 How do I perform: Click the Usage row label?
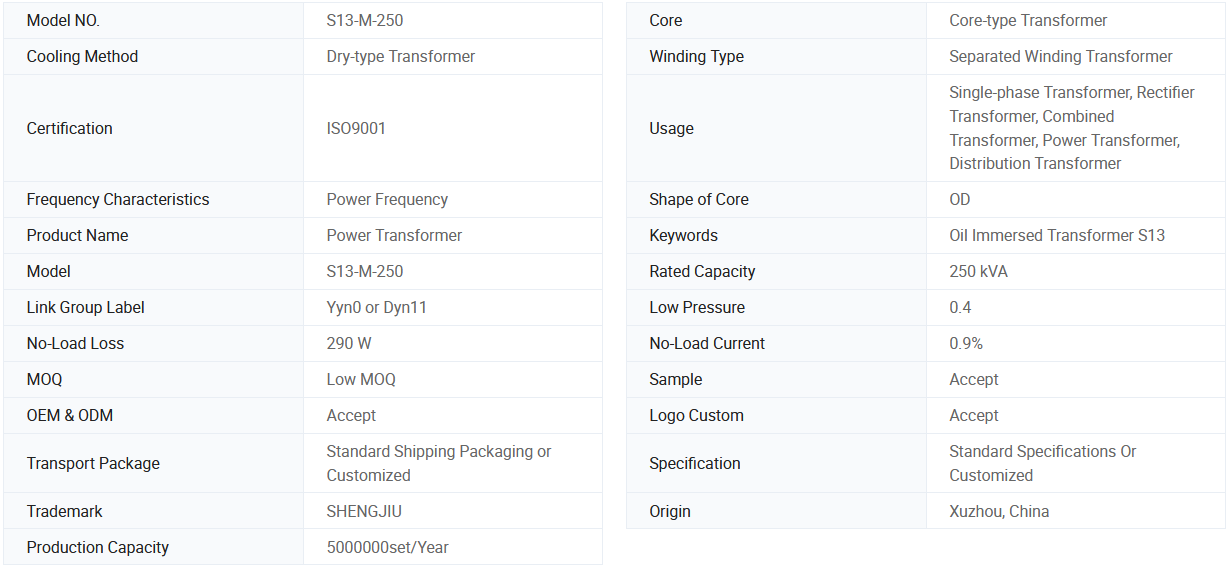pyautogui.click(x=671, y=128)
